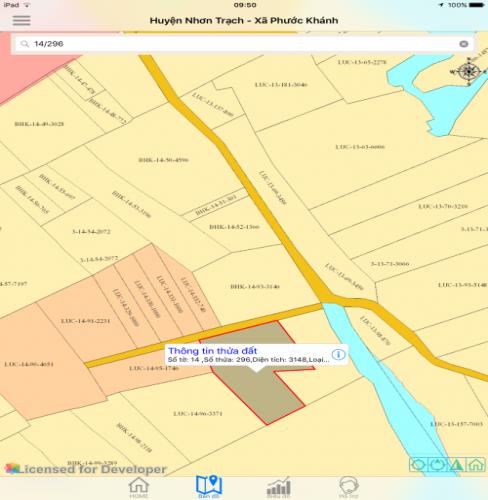The height and width of the screenshot is (500, 488).
Task: Open the support headset tab
Action: [349, 487]
